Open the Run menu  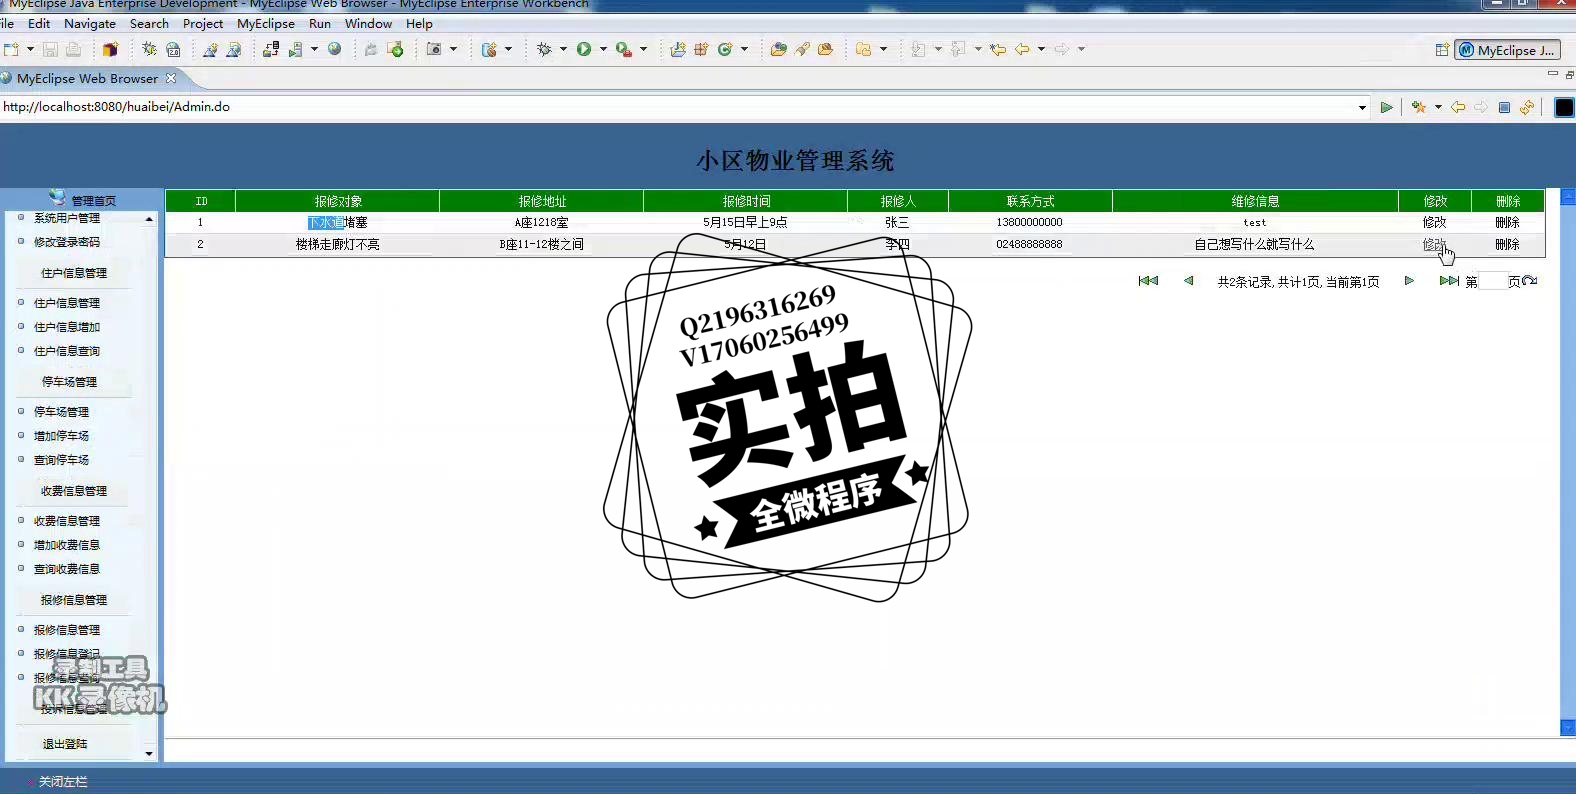(x=320, y=23)
